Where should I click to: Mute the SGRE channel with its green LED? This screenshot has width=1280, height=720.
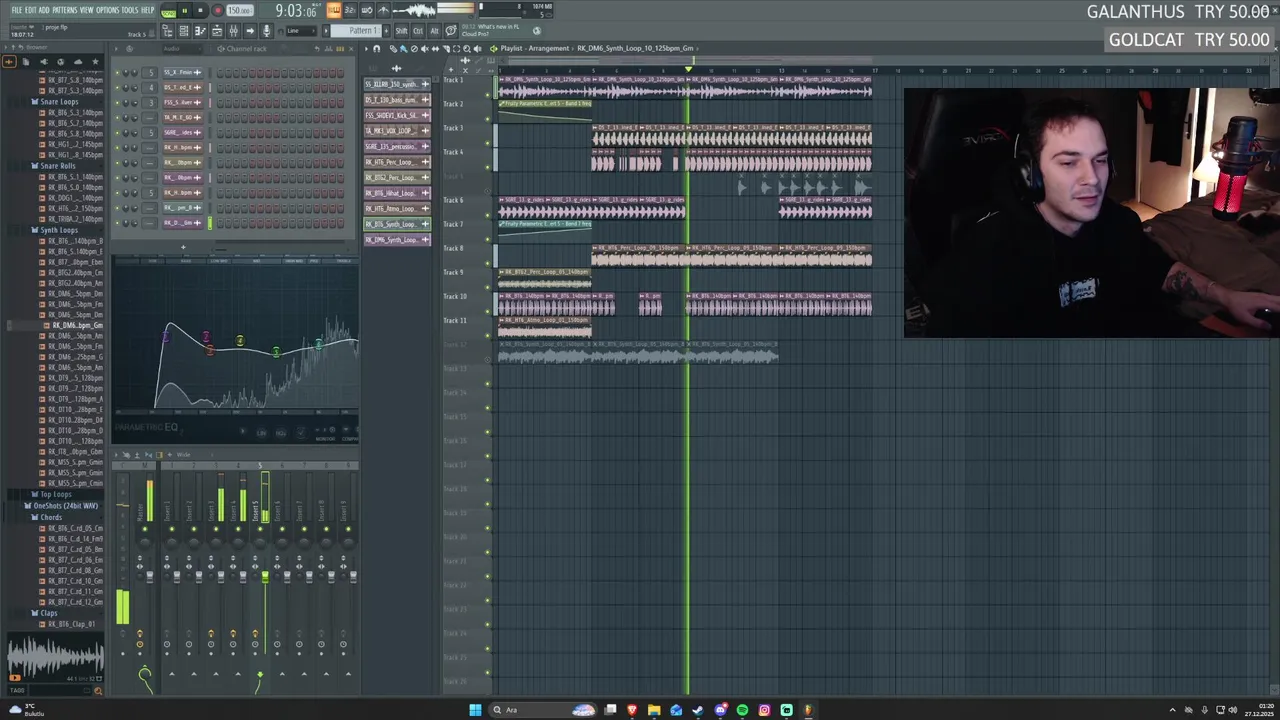click(x=118, y=132)
